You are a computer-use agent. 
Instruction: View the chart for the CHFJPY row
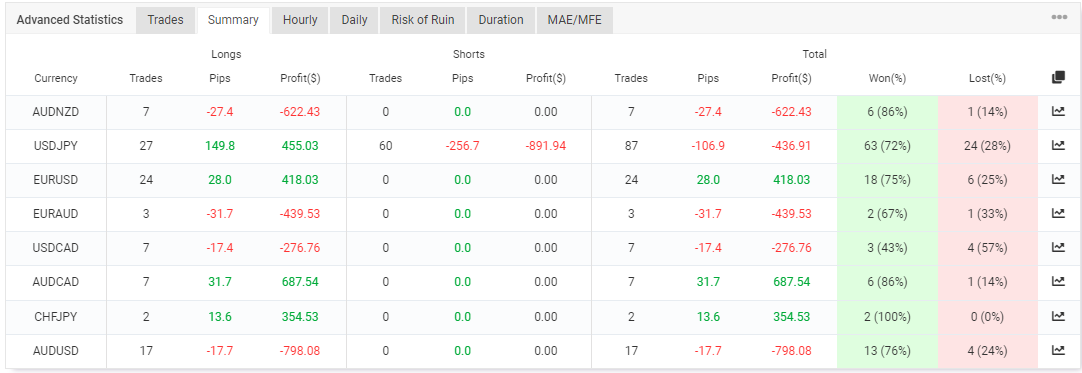(x=1058, y=316)
